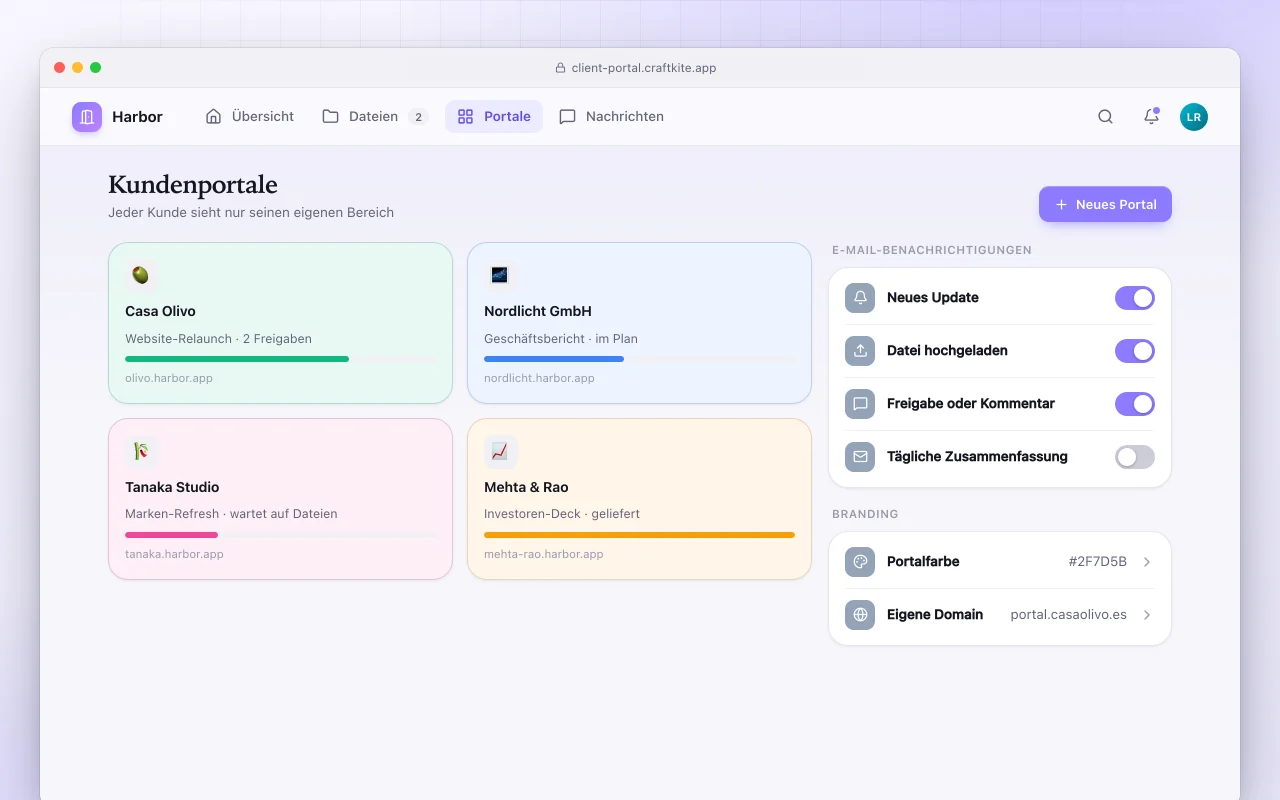Enable the Tägliche Zusammenfassung toggle
Screen dimensions: 1280x800
click(x=1135, y=457)
